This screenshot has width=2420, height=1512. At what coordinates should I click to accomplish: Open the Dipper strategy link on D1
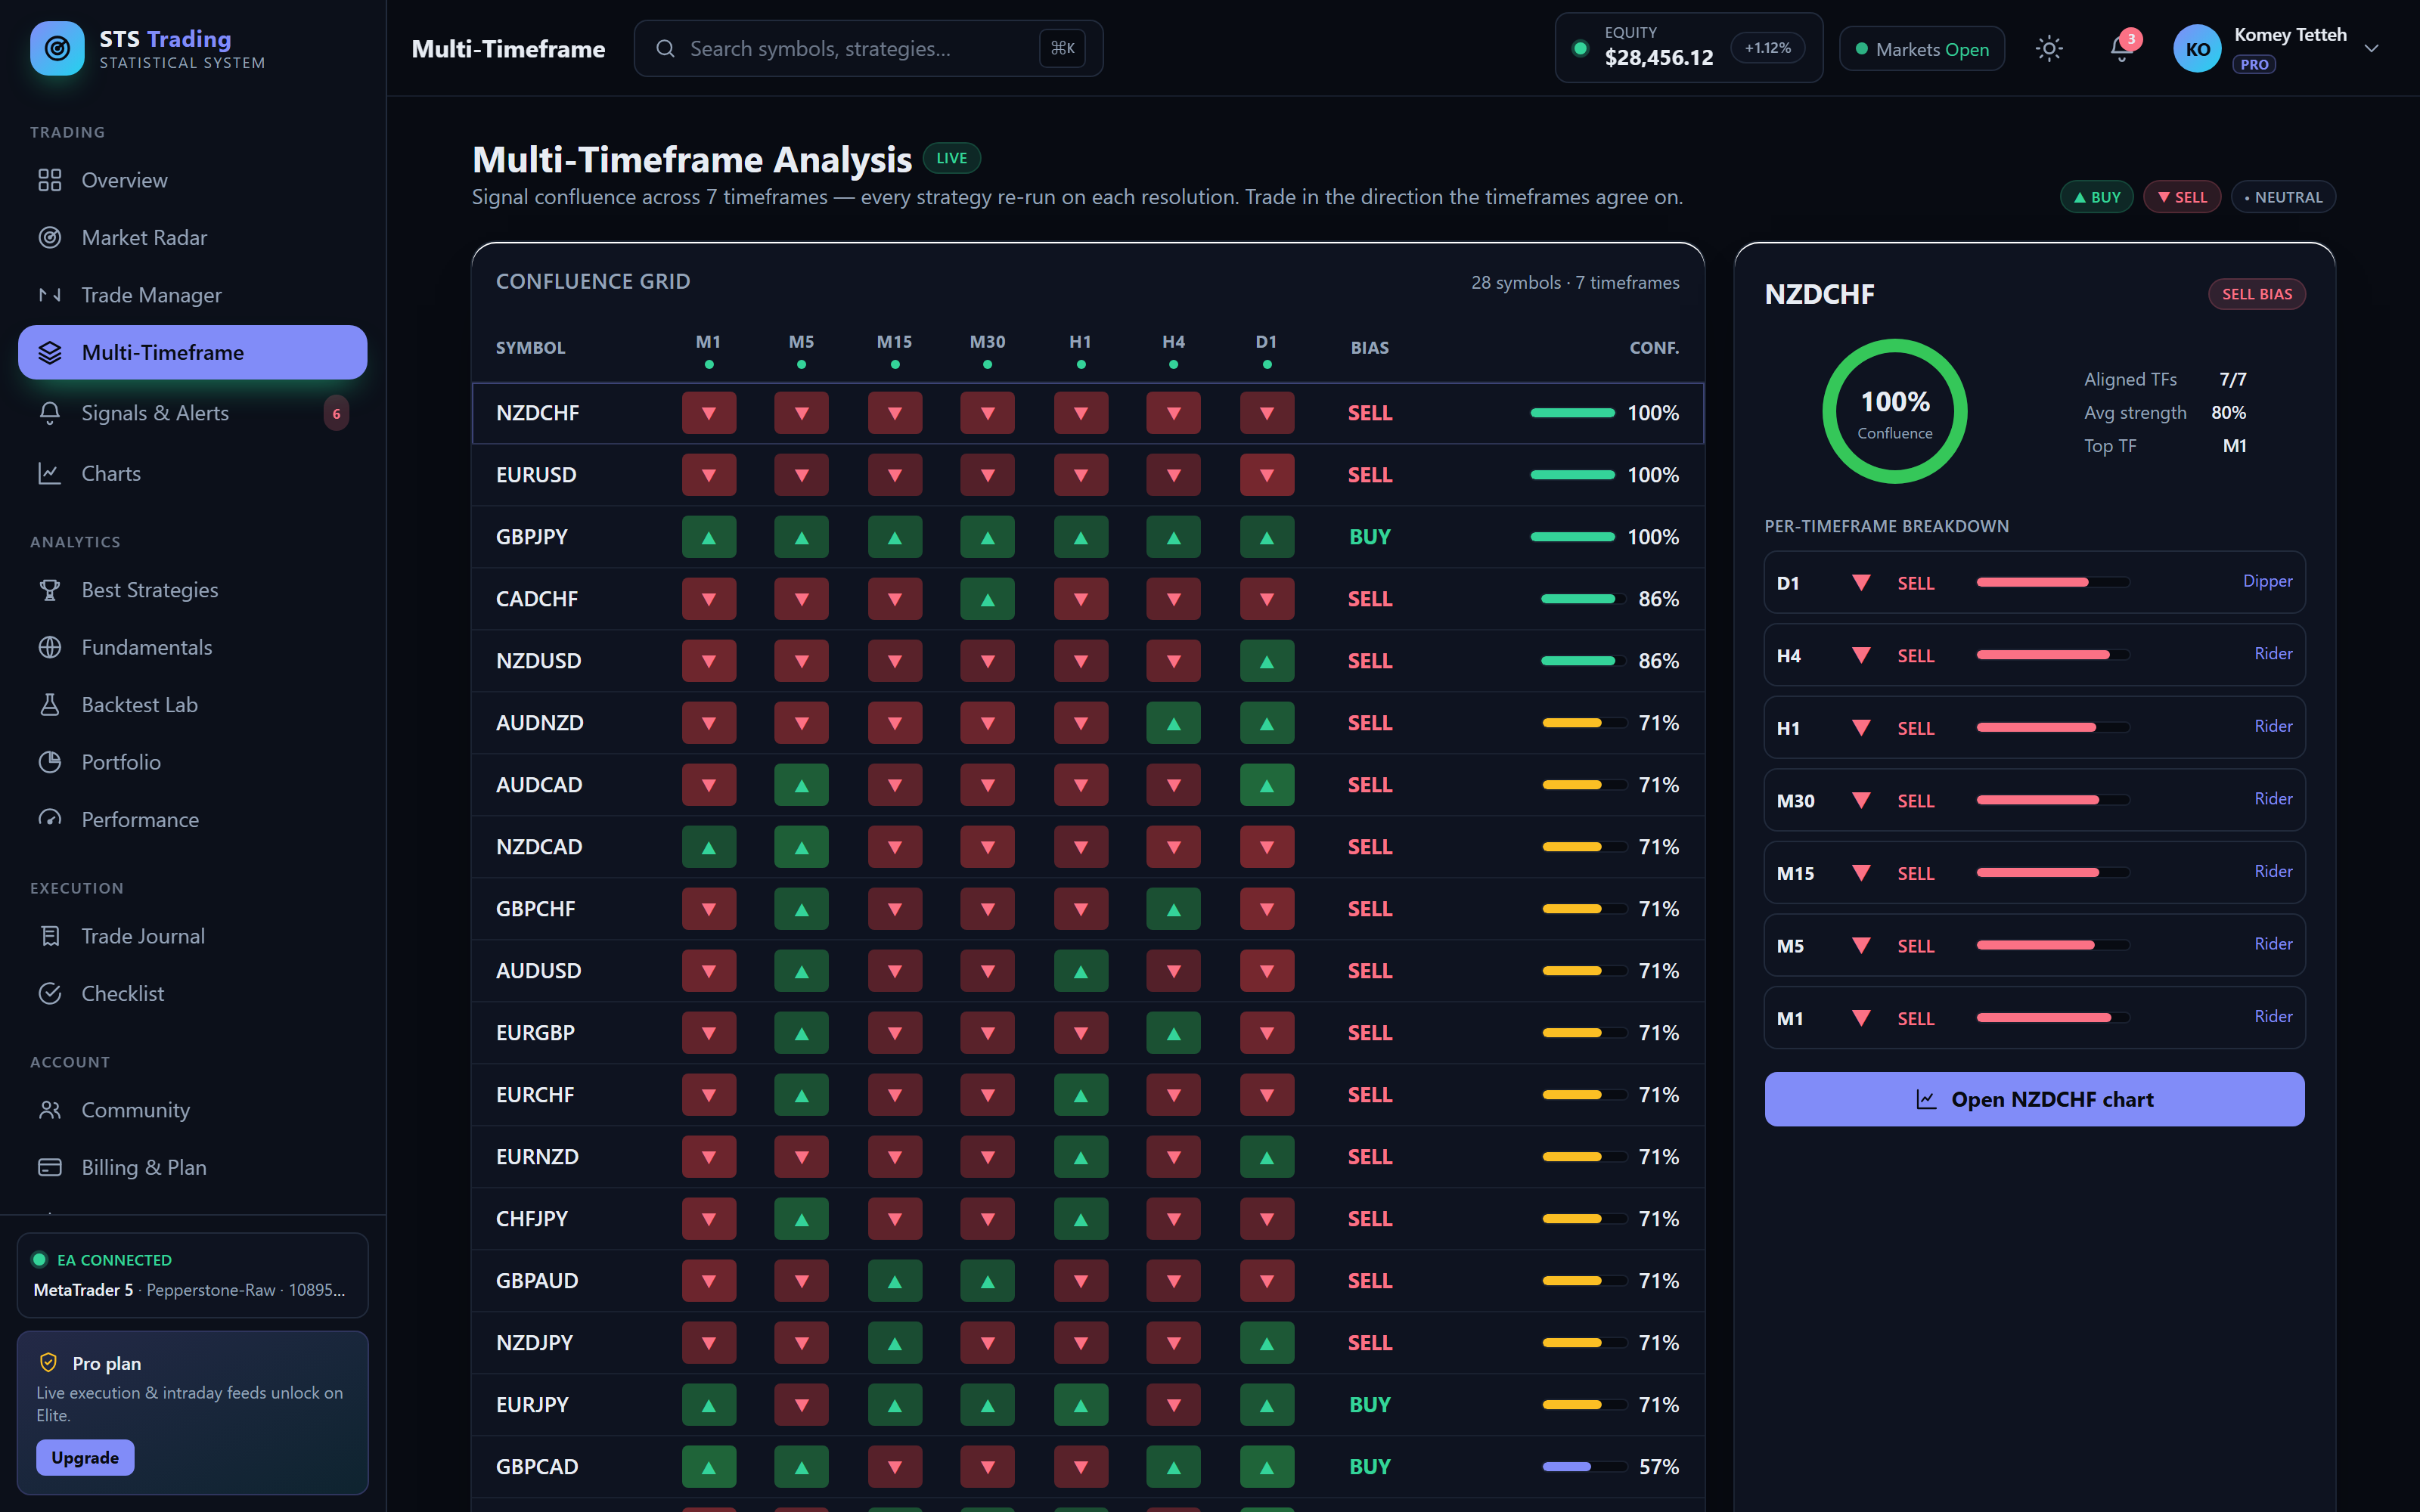point(2267,581)
